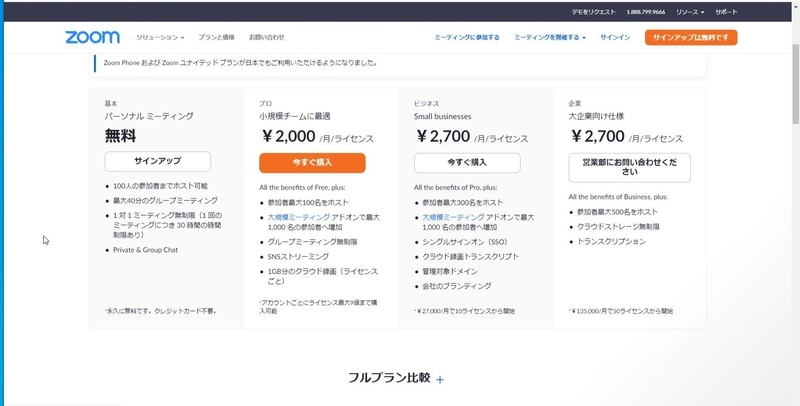
Task: Click サインアップ button in free plan
Action: (158, 161)
